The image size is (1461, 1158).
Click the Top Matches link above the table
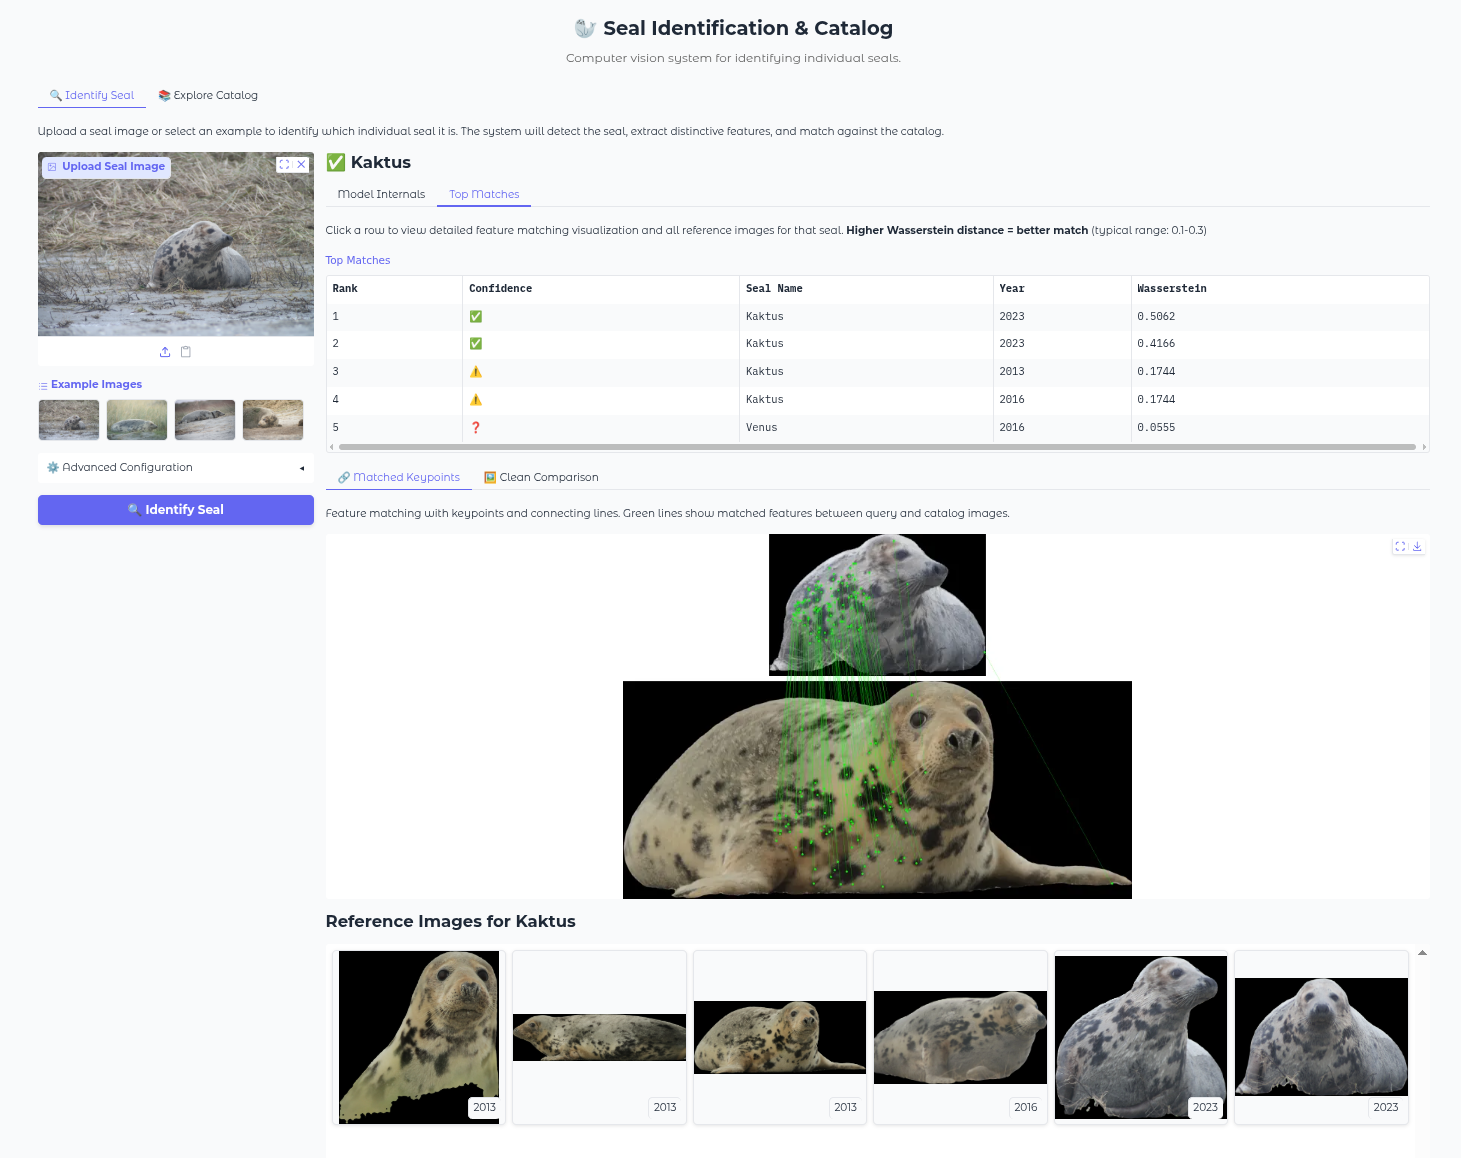pos(357,260)
